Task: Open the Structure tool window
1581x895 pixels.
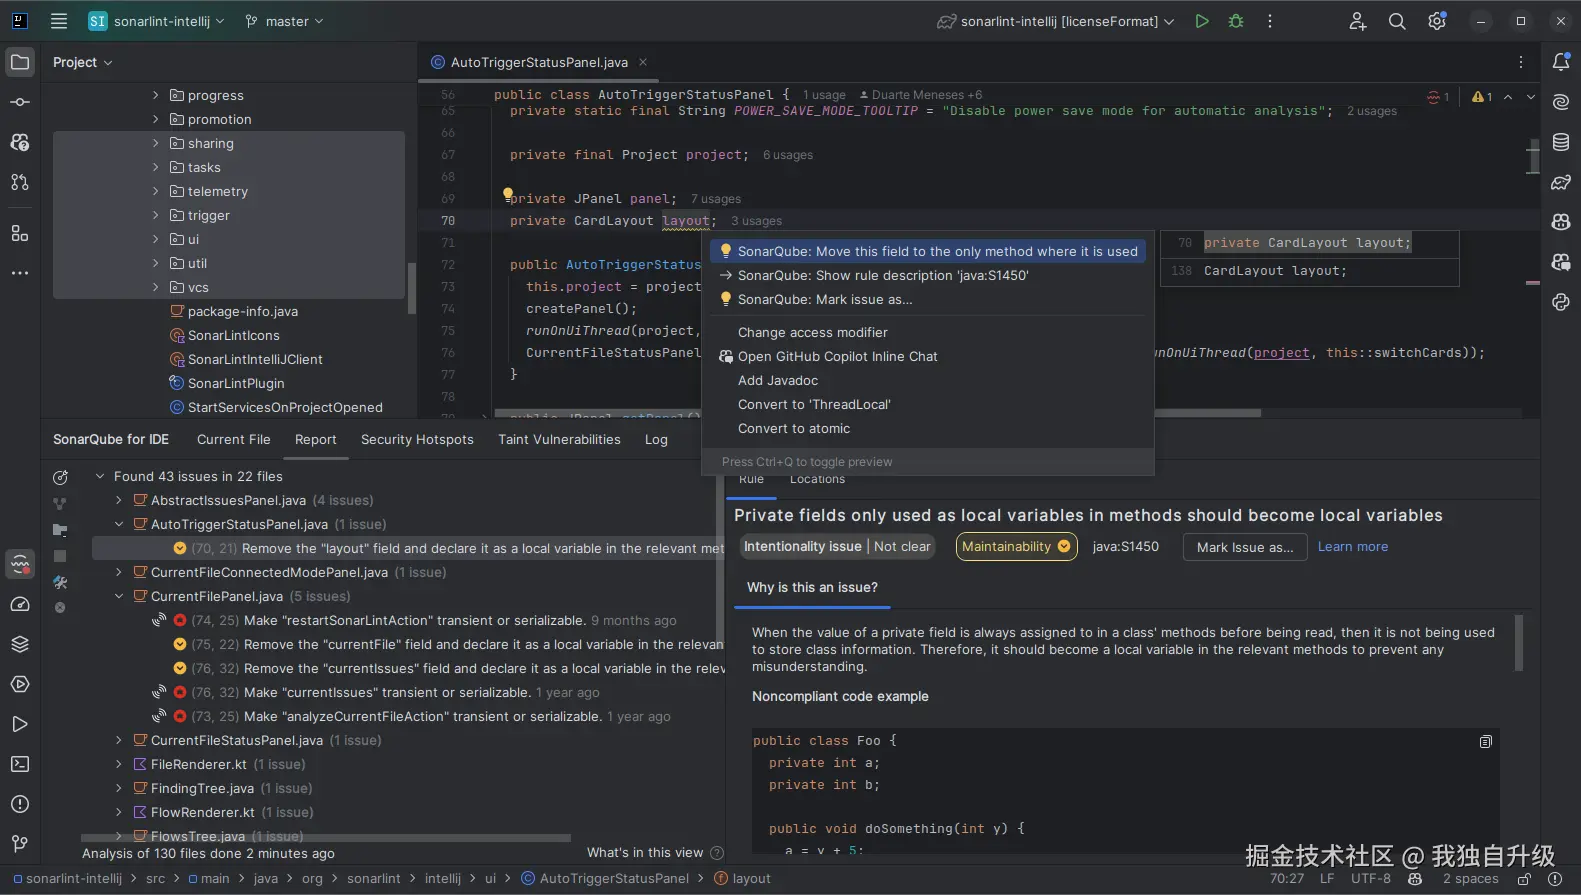Action: [x=20, y=233]
